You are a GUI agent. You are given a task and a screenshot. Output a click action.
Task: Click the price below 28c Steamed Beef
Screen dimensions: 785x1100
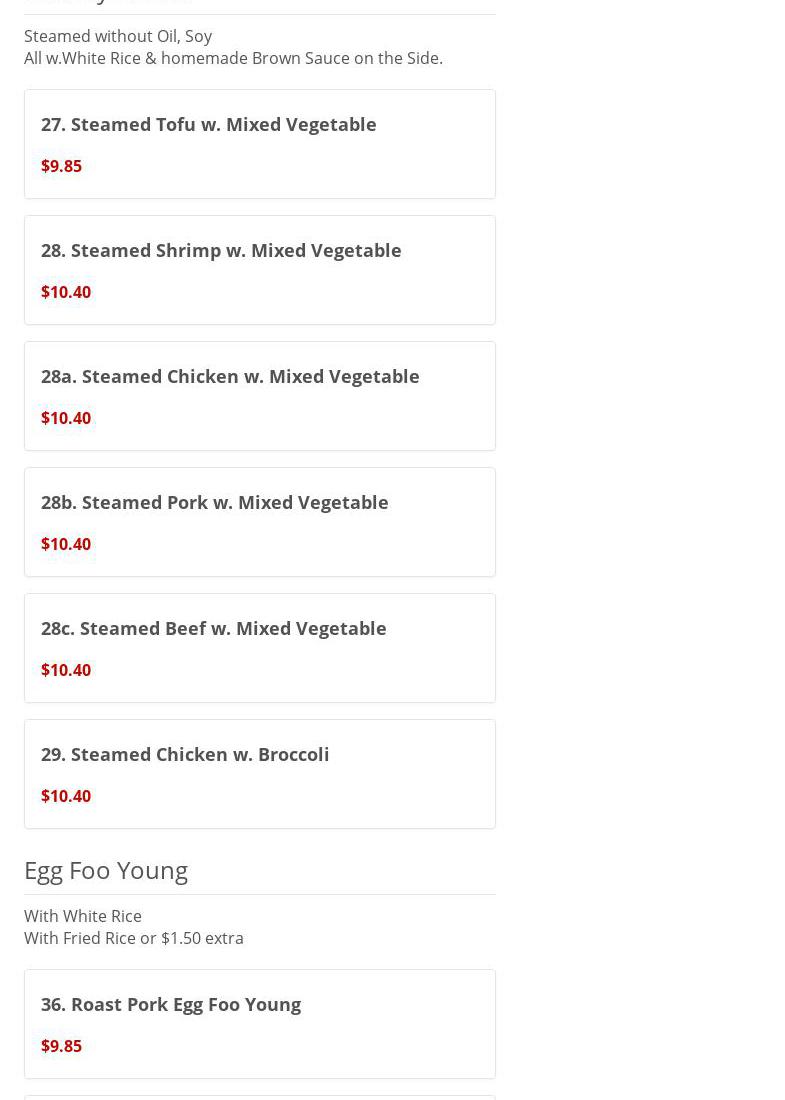pos(66,670)
